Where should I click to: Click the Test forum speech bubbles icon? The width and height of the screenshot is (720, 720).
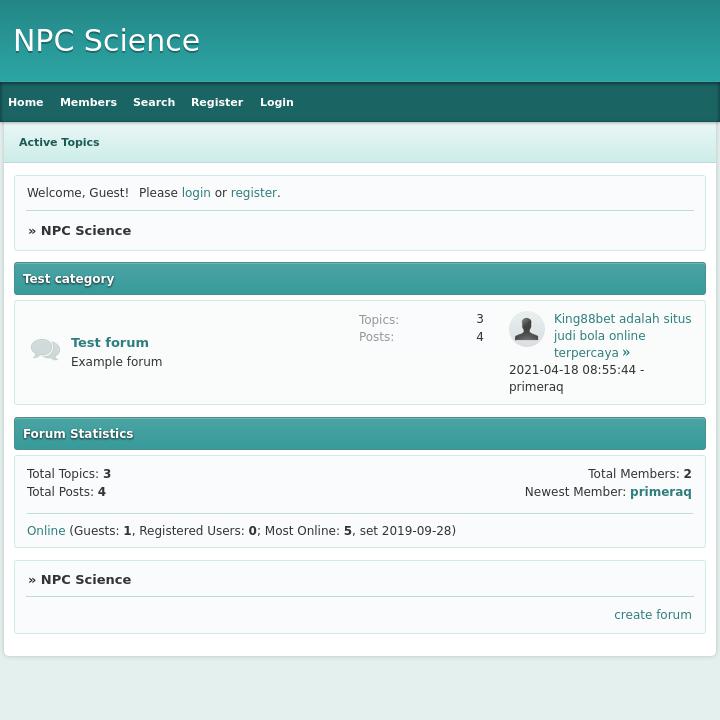pos(45,349)
